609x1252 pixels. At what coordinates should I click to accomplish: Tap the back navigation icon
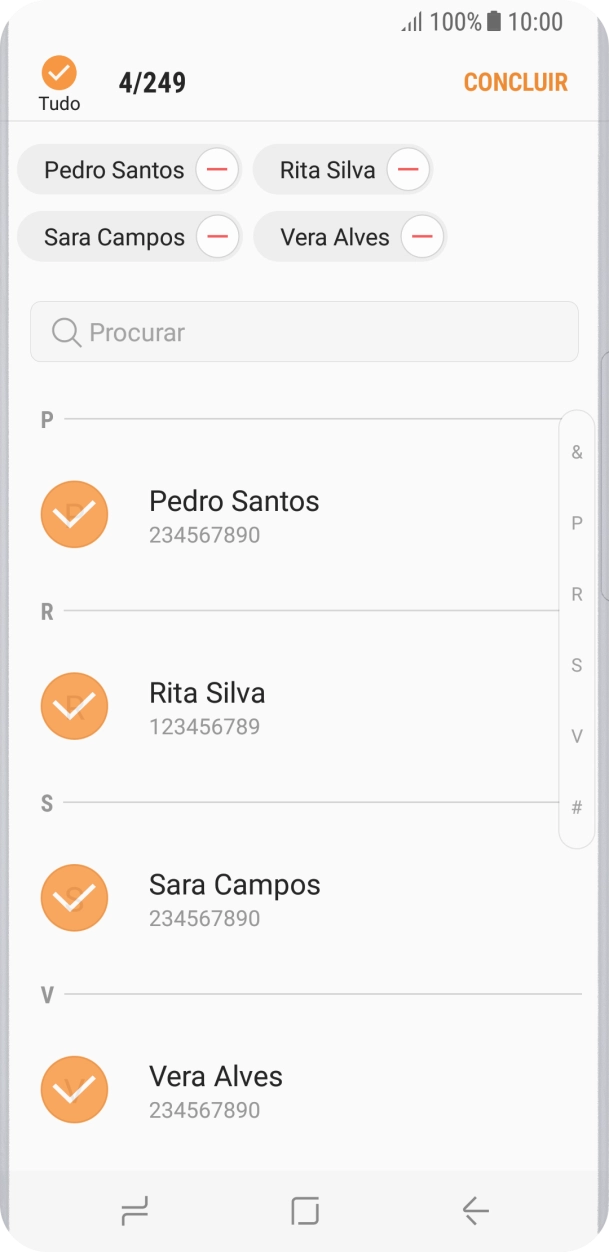475,1211
